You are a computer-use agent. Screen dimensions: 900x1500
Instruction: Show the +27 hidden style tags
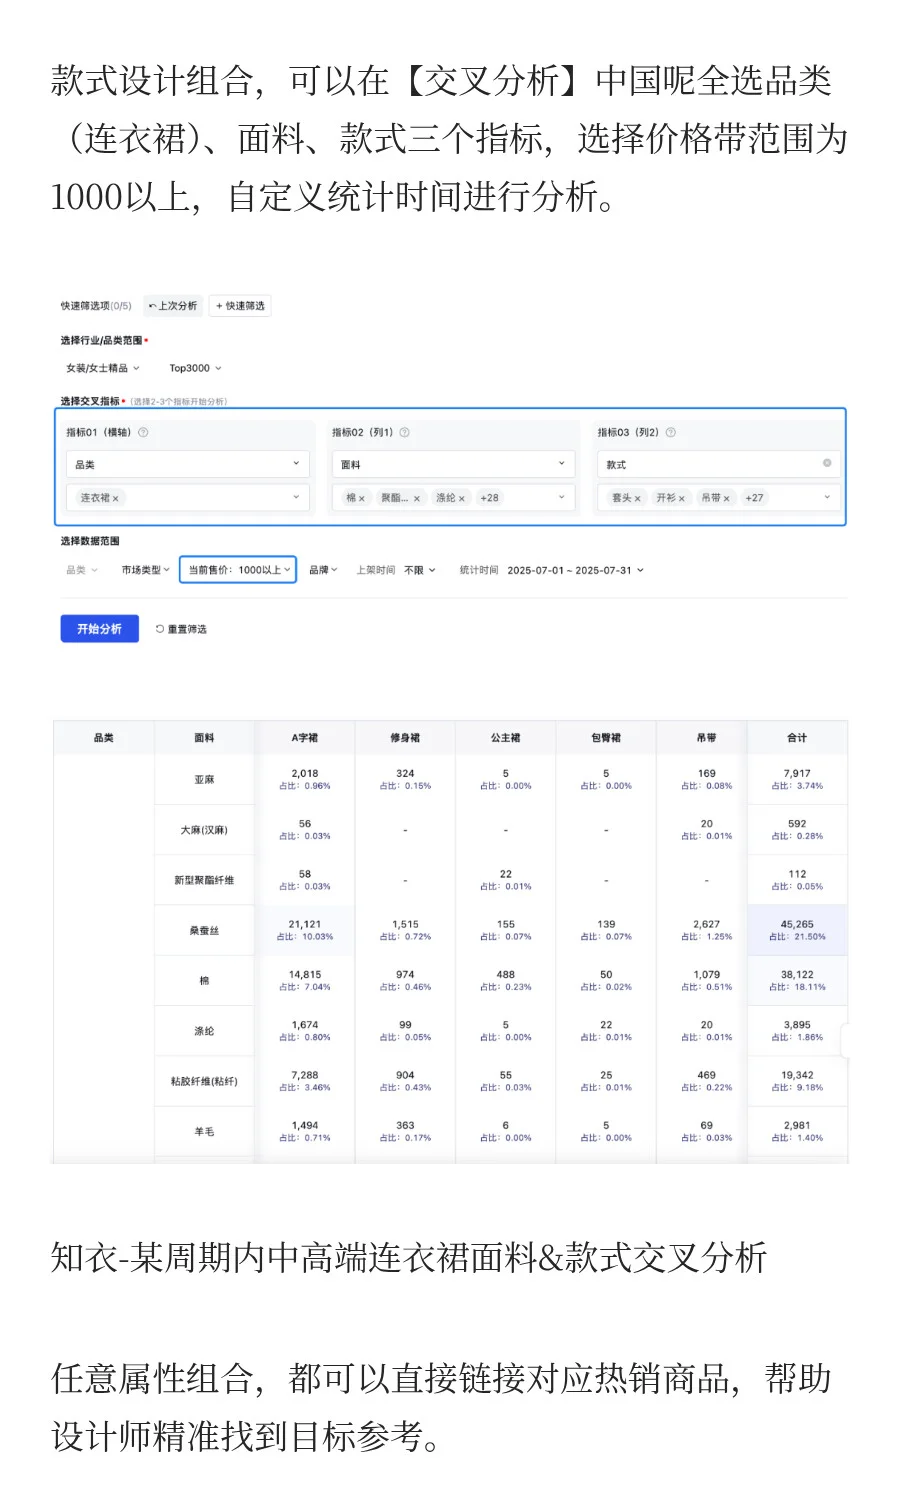point(754,498)
